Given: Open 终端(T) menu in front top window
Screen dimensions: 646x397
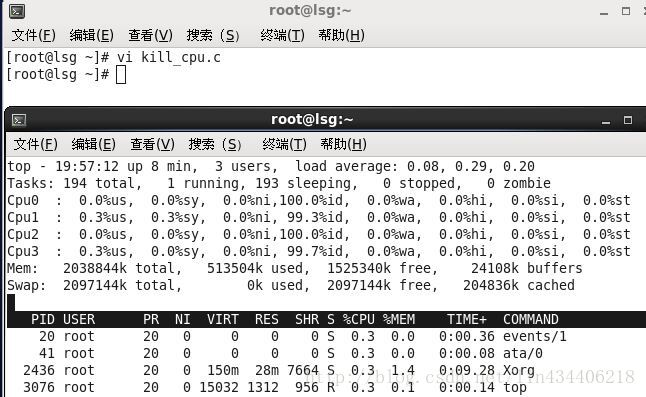Looking at the screenshot, I should pyautogui.click(x=284, y=145).
